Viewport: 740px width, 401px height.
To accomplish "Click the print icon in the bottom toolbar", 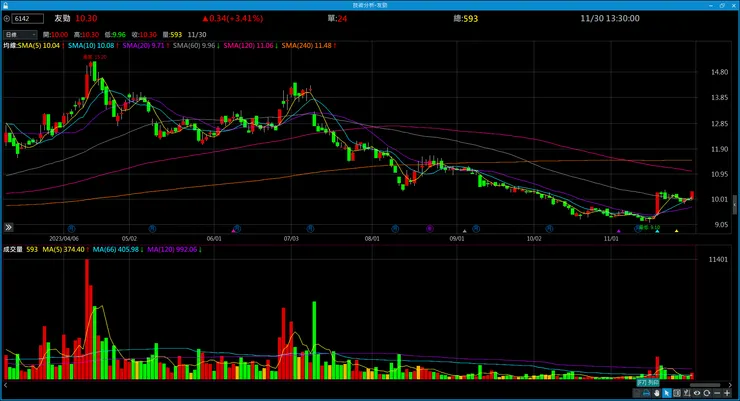I will pos(647,393).
